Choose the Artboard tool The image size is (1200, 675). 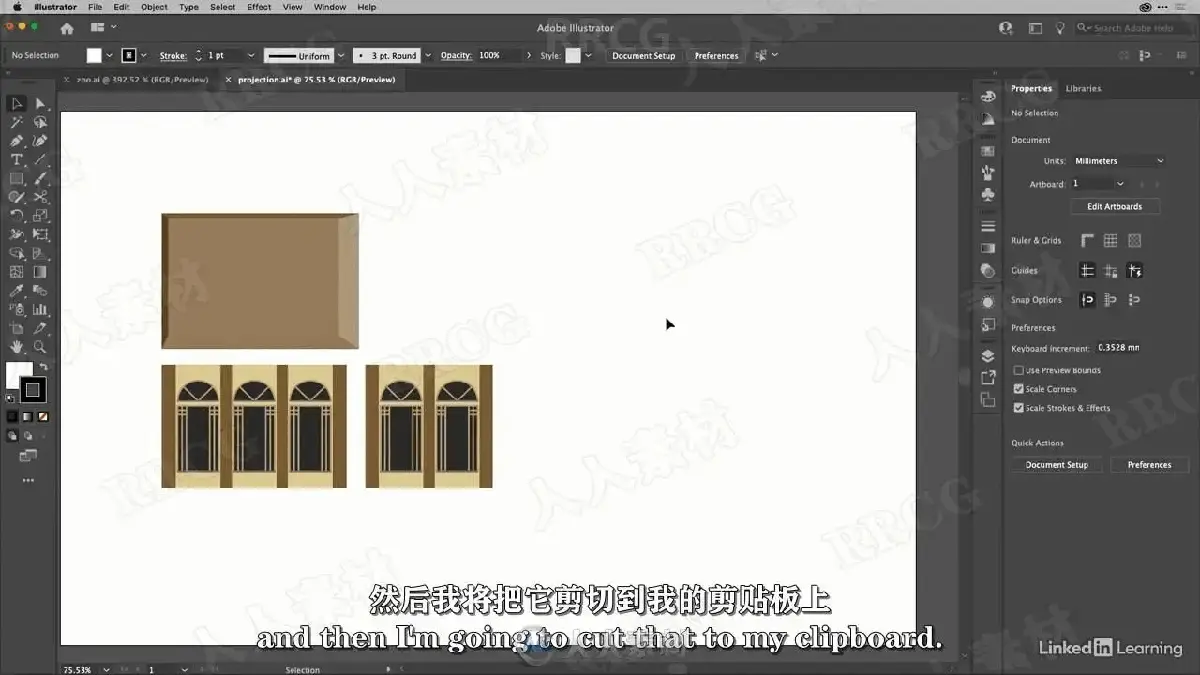coord(17,328)
